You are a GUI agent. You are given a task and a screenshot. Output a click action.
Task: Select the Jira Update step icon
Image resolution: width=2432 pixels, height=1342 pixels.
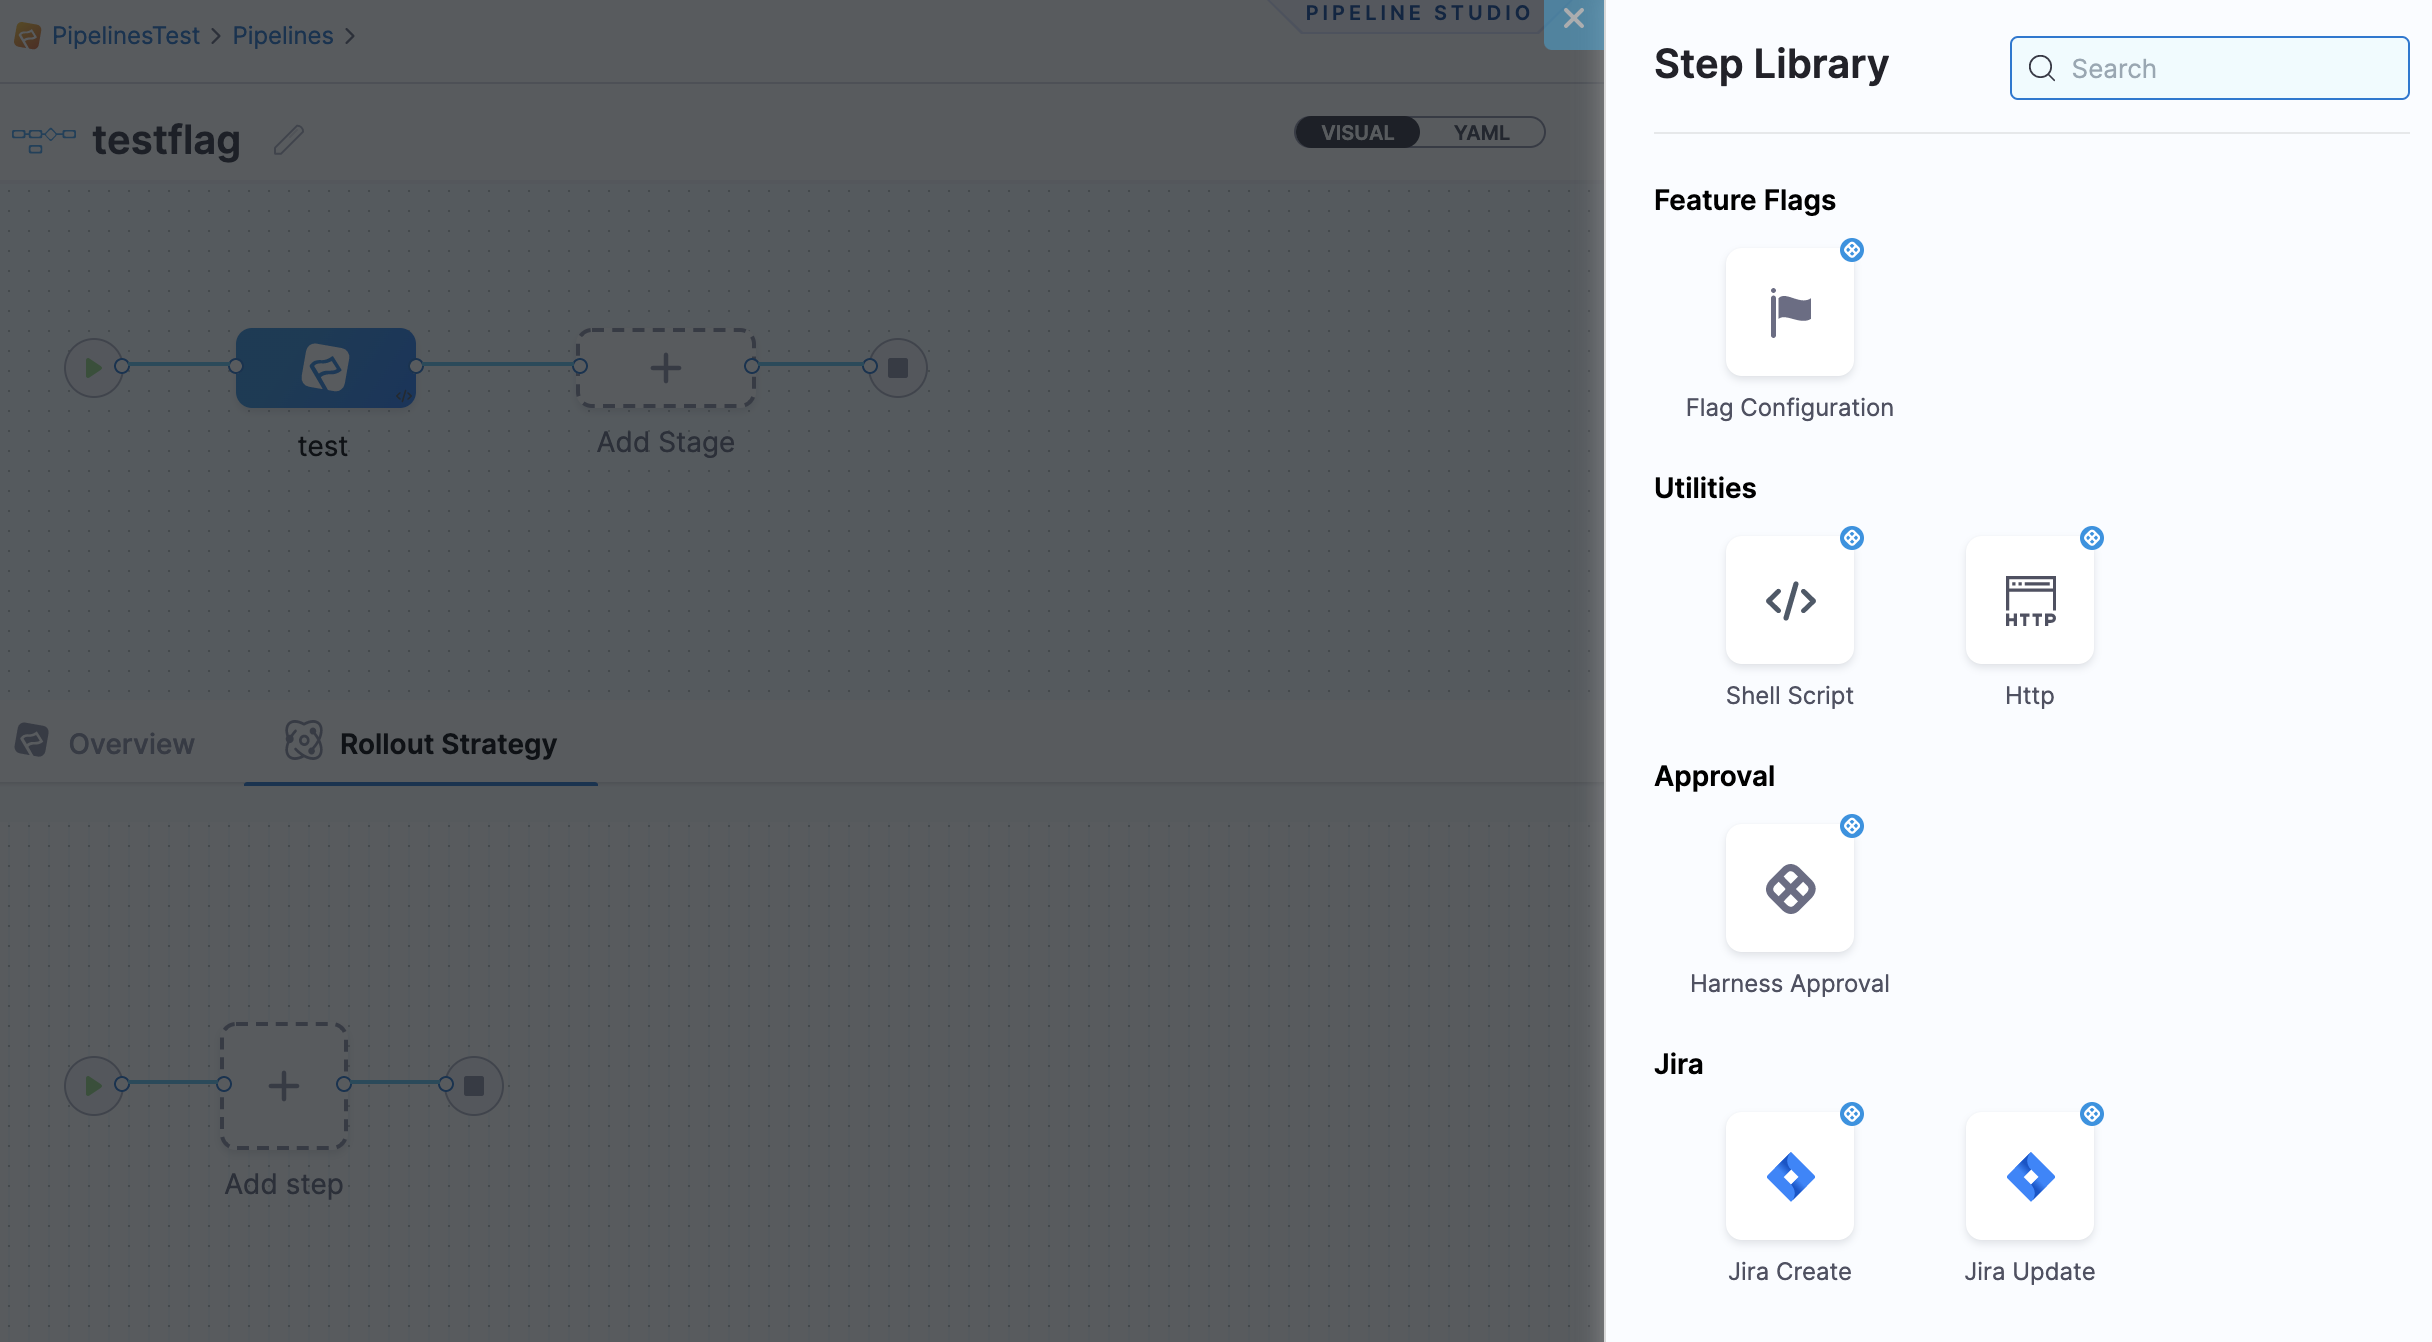click(2029, 1177)
